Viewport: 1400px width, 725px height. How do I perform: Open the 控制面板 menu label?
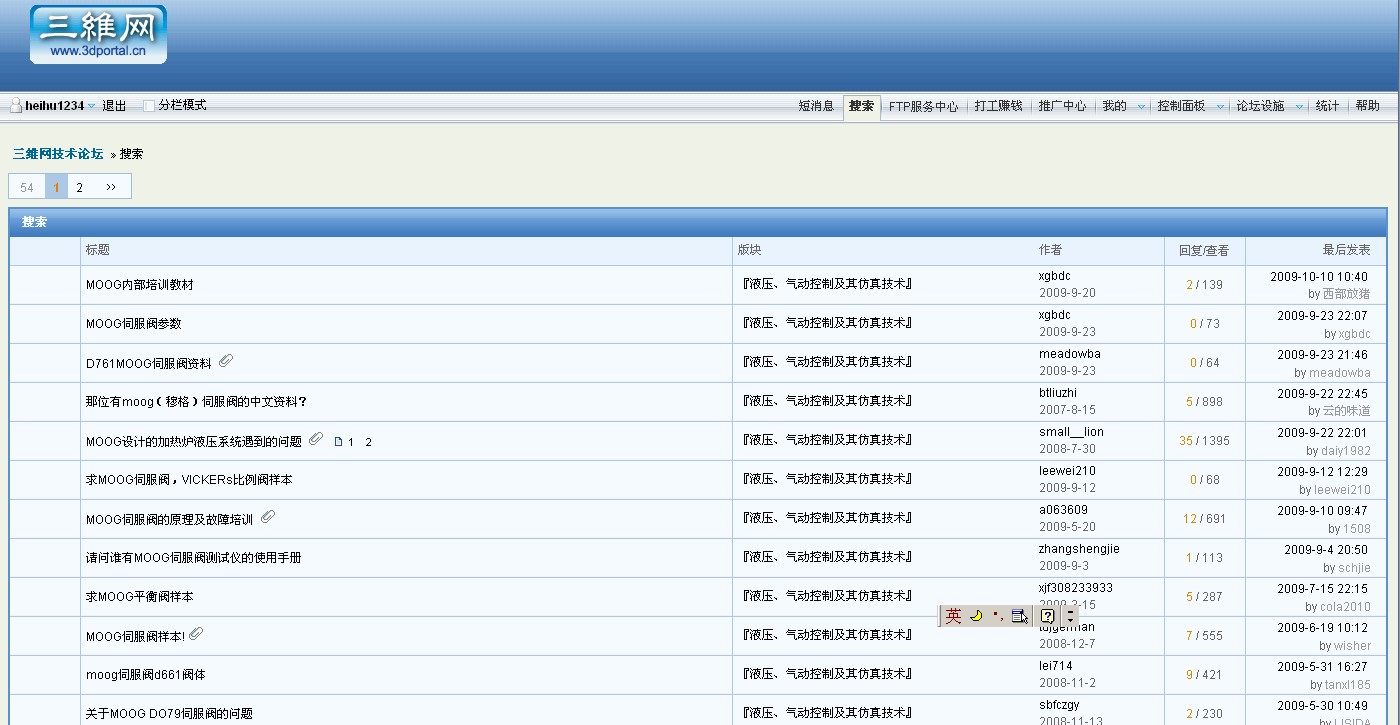[x=1181, y=106]
